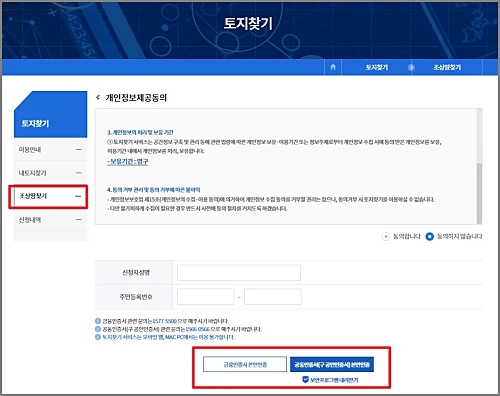Click the 토지찾기 sidebar header
This screenshot has height=396, width=500.
pos(50,114)
